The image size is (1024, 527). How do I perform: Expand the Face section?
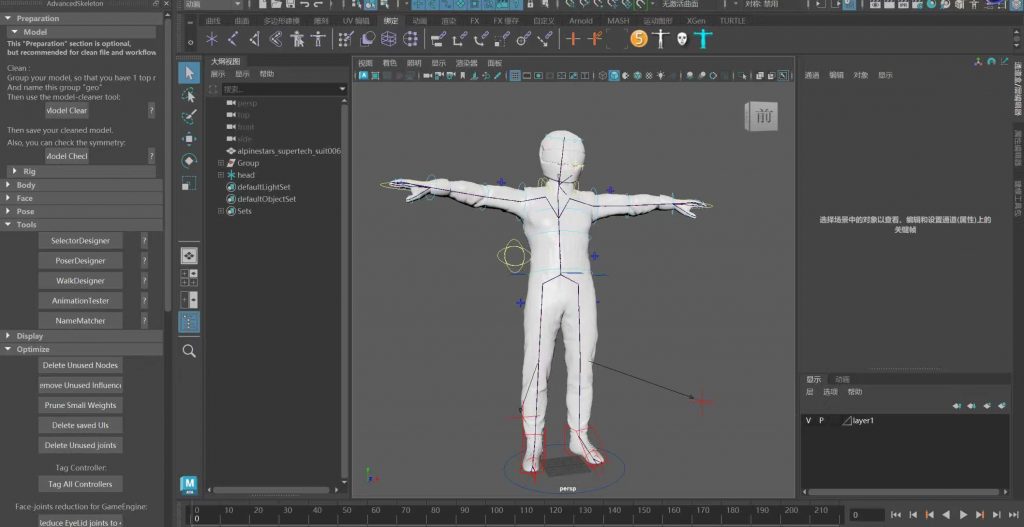coord(6,198)
